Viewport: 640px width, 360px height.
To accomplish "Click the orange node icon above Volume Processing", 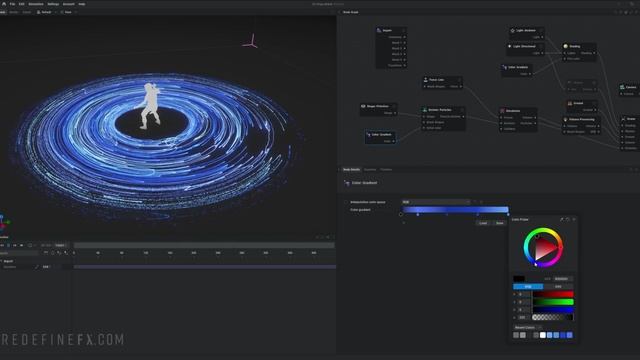I will click(x=570, y=103).
